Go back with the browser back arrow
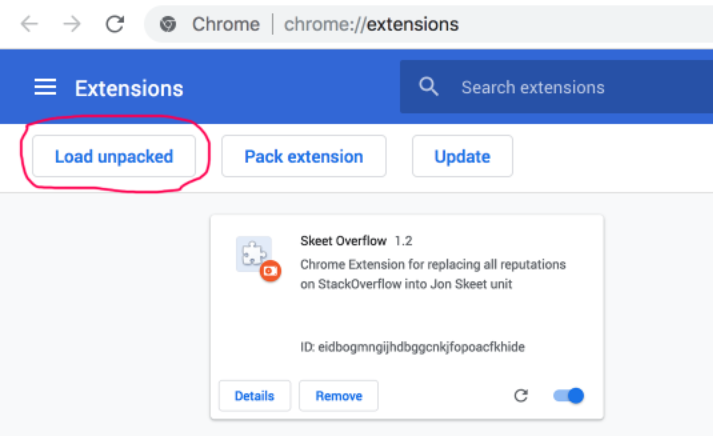Viewport: 713px width, 436px height. [29, 24]
